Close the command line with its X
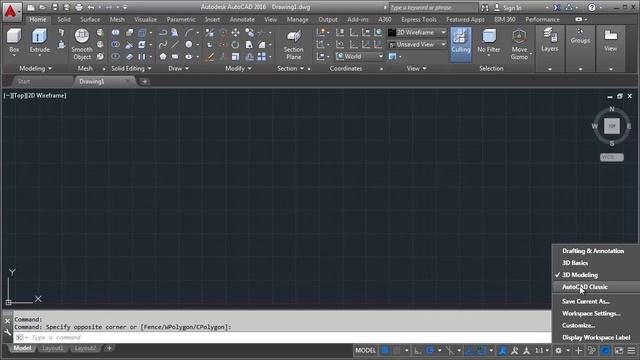 coord(7,321)
